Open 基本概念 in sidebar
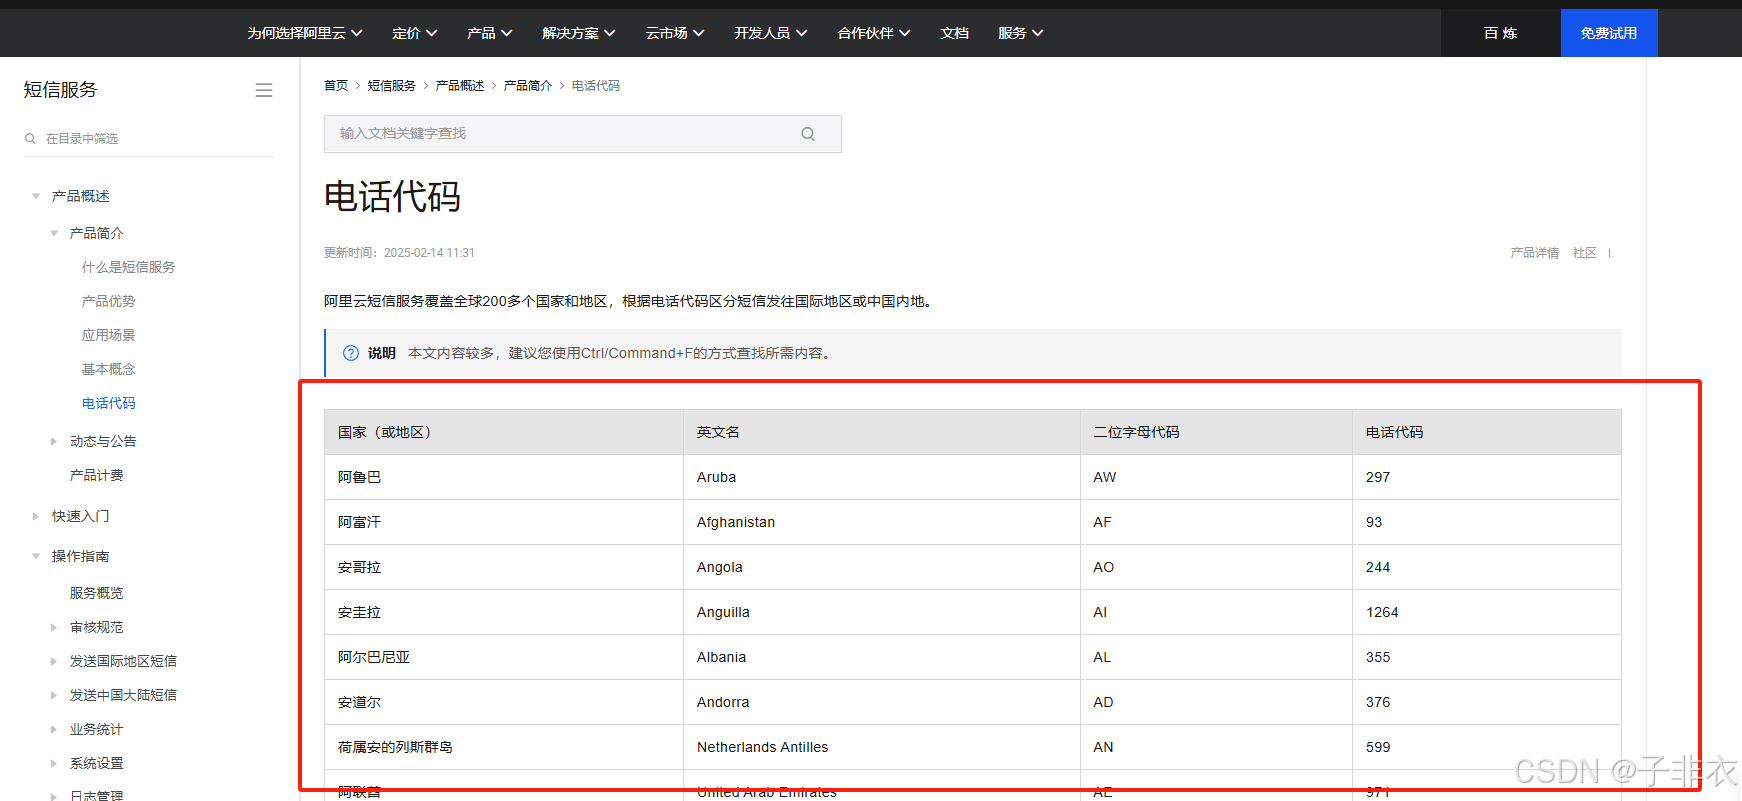The image size is (1742, 801). tap(108, 369)
